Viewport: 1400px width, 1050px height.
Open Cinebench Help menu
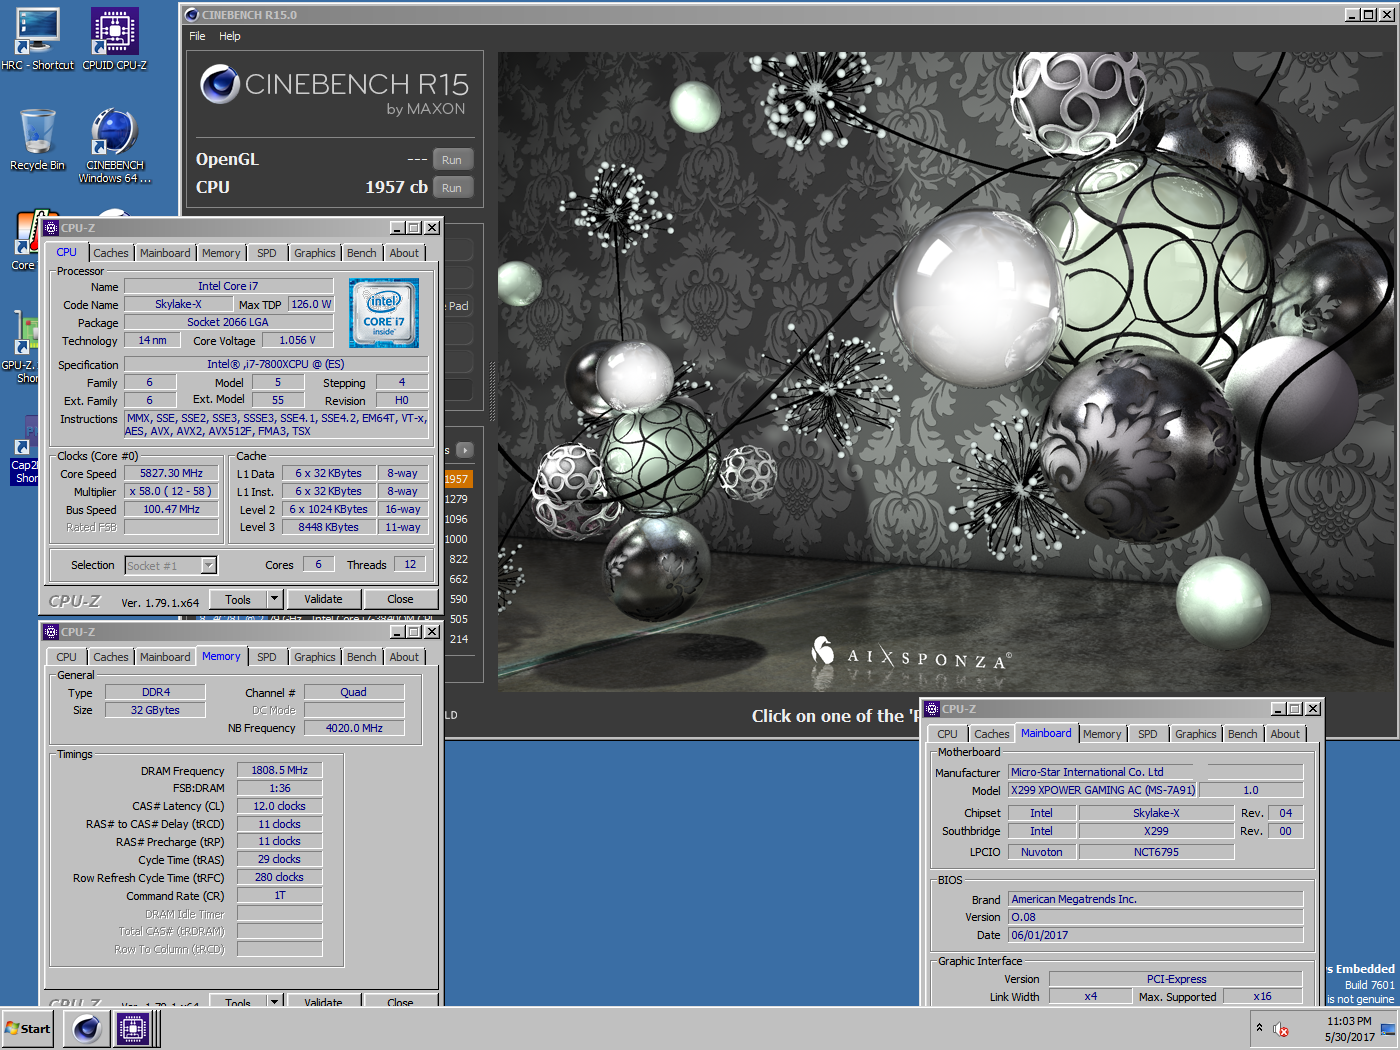(230, 36)
